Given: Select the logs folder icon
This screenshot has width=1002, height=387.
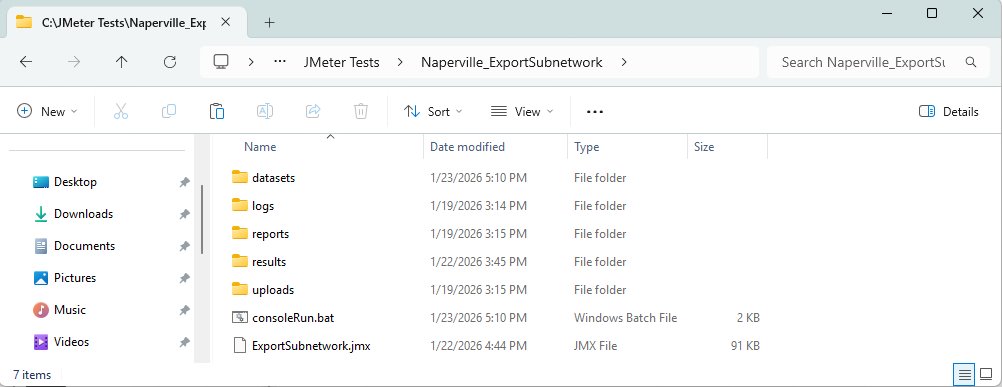Looking at the screenshot, I should coord(240,205).
